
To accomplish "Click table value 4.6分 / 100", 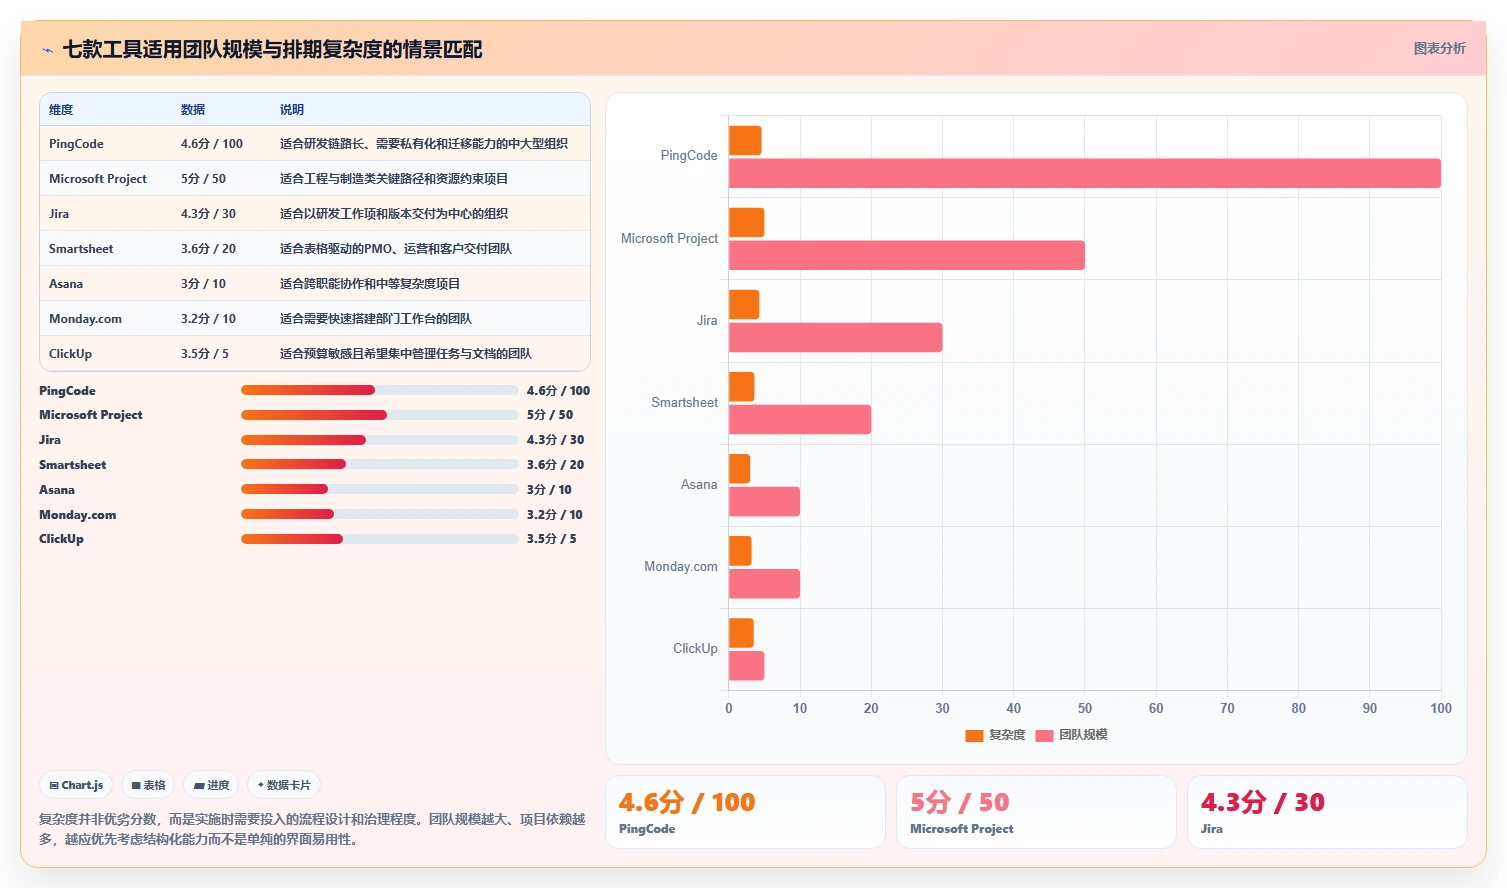I will (x=212, y=144).
